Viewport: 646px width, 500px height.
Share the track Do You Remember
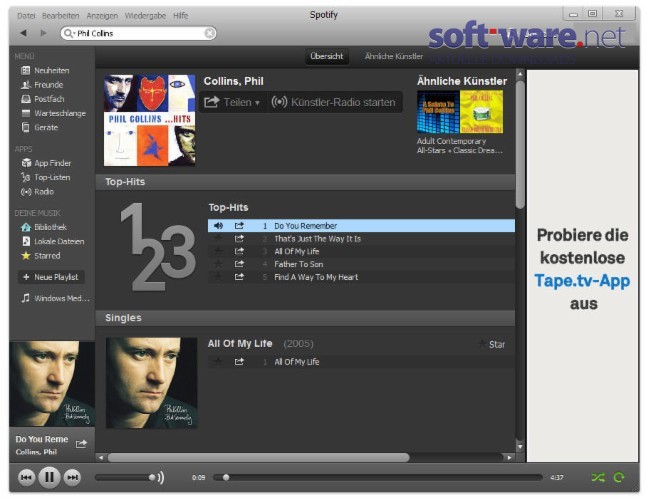[x=239, y=226]
